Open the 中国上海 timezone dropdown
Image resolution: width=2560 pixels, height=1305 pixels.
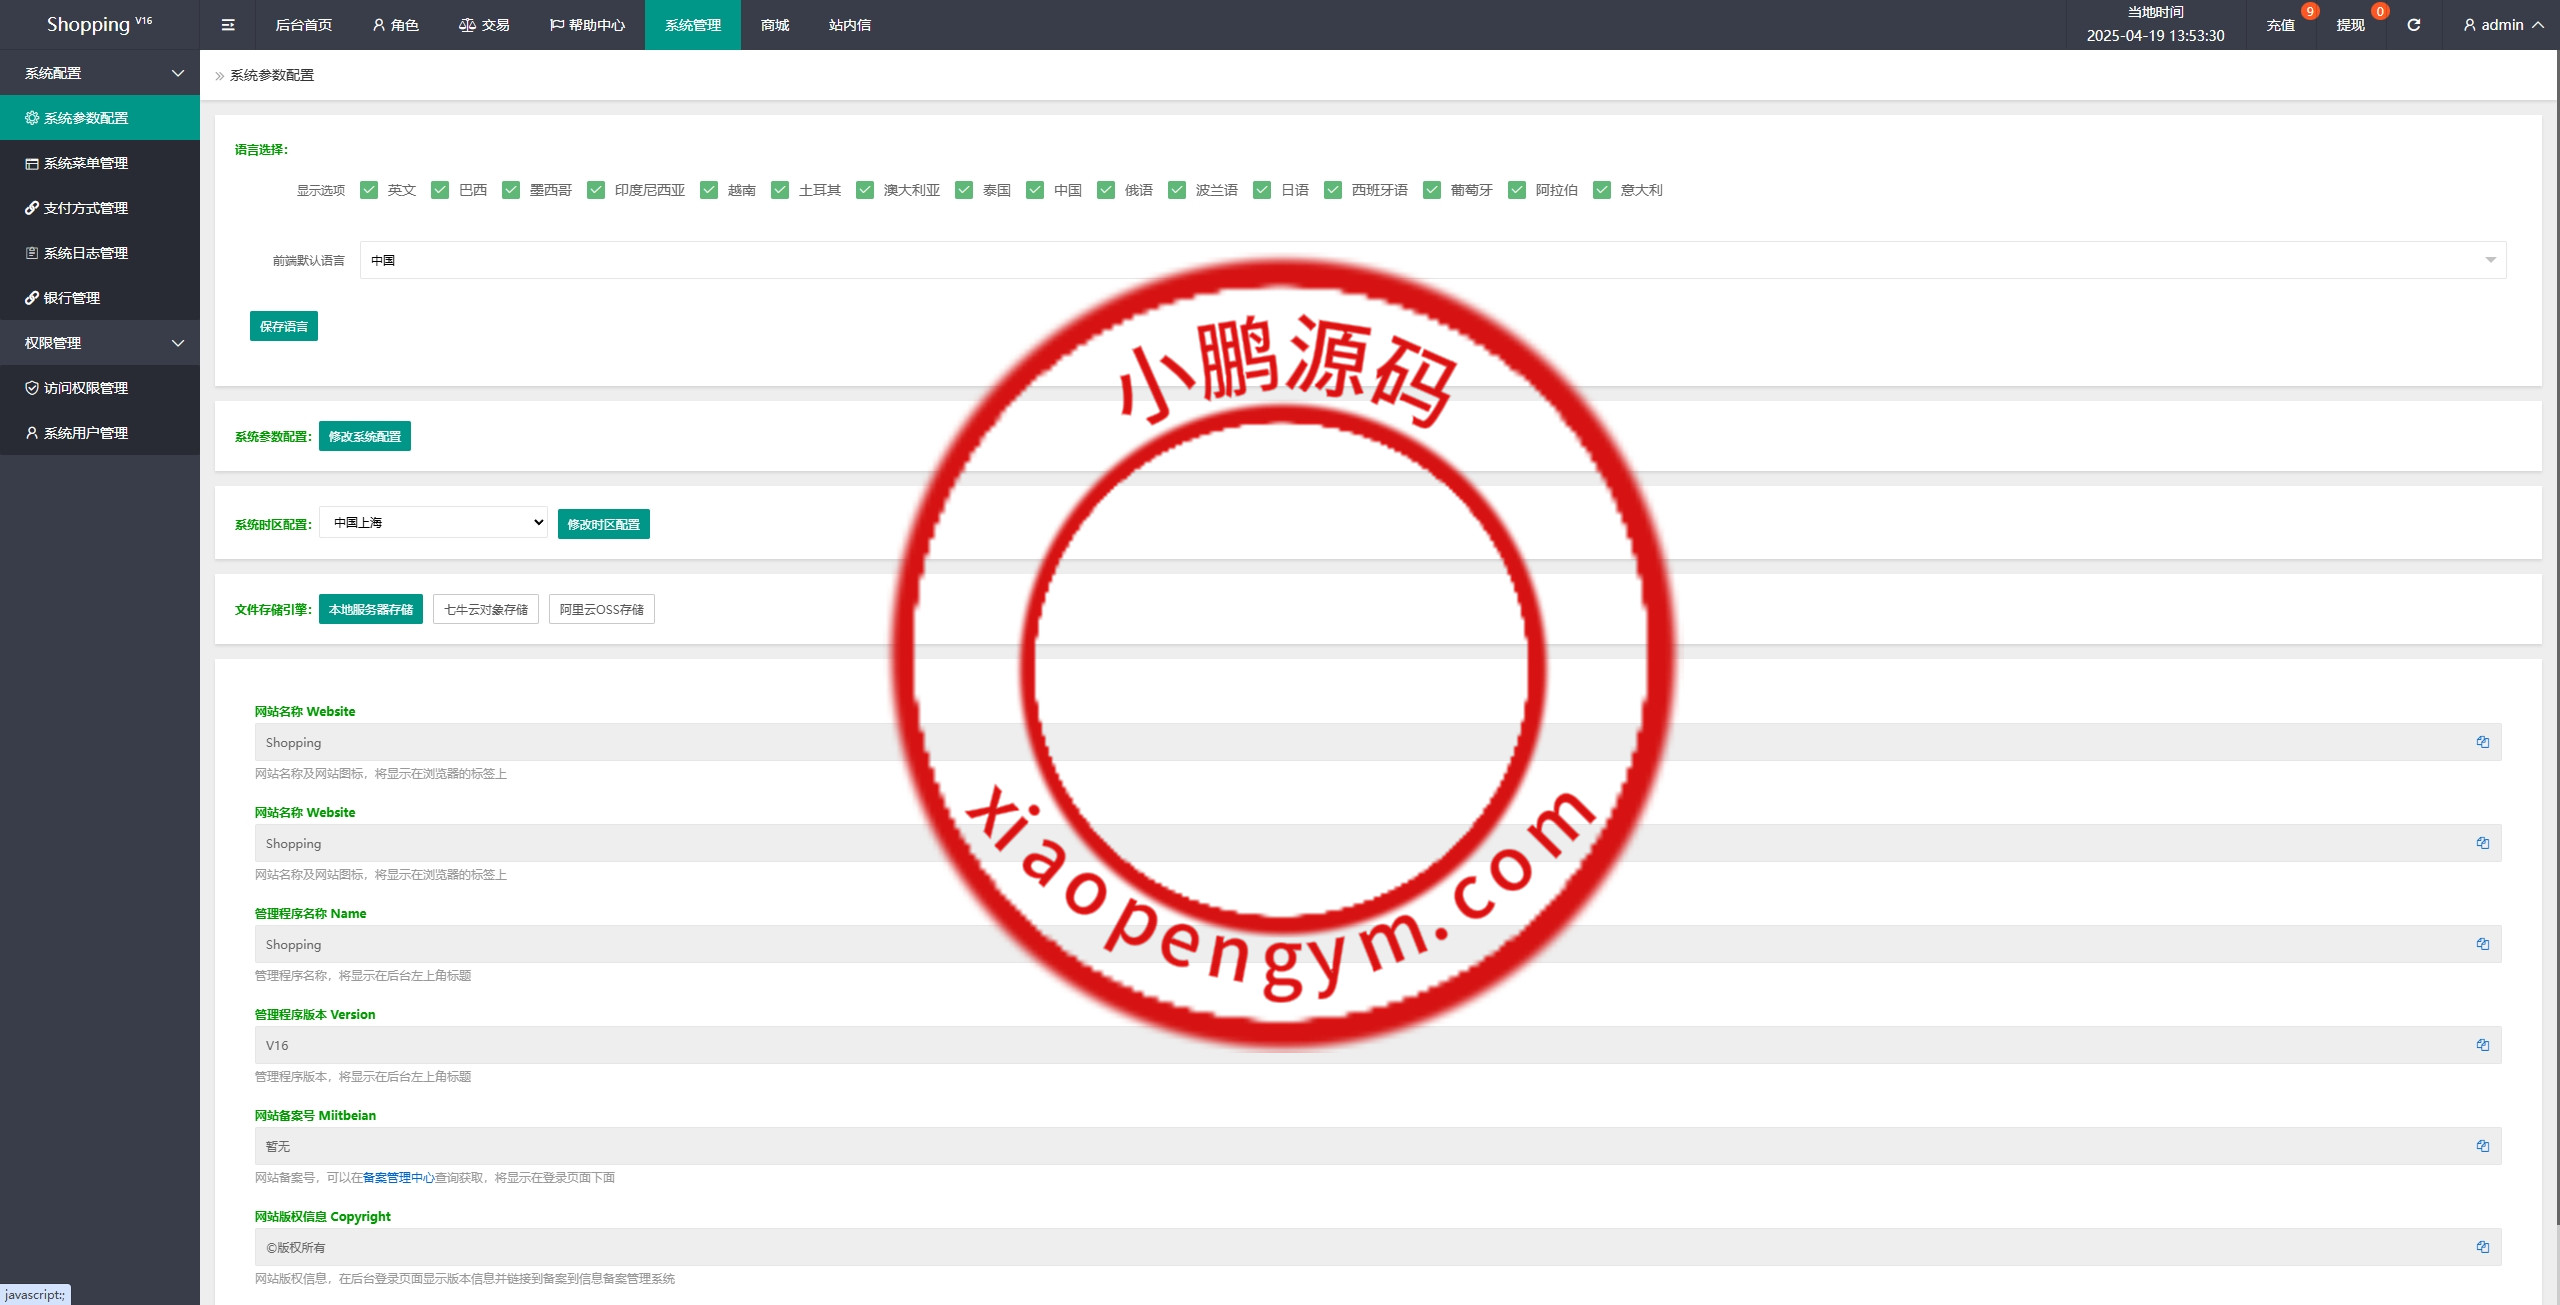[x=433, y=522]
